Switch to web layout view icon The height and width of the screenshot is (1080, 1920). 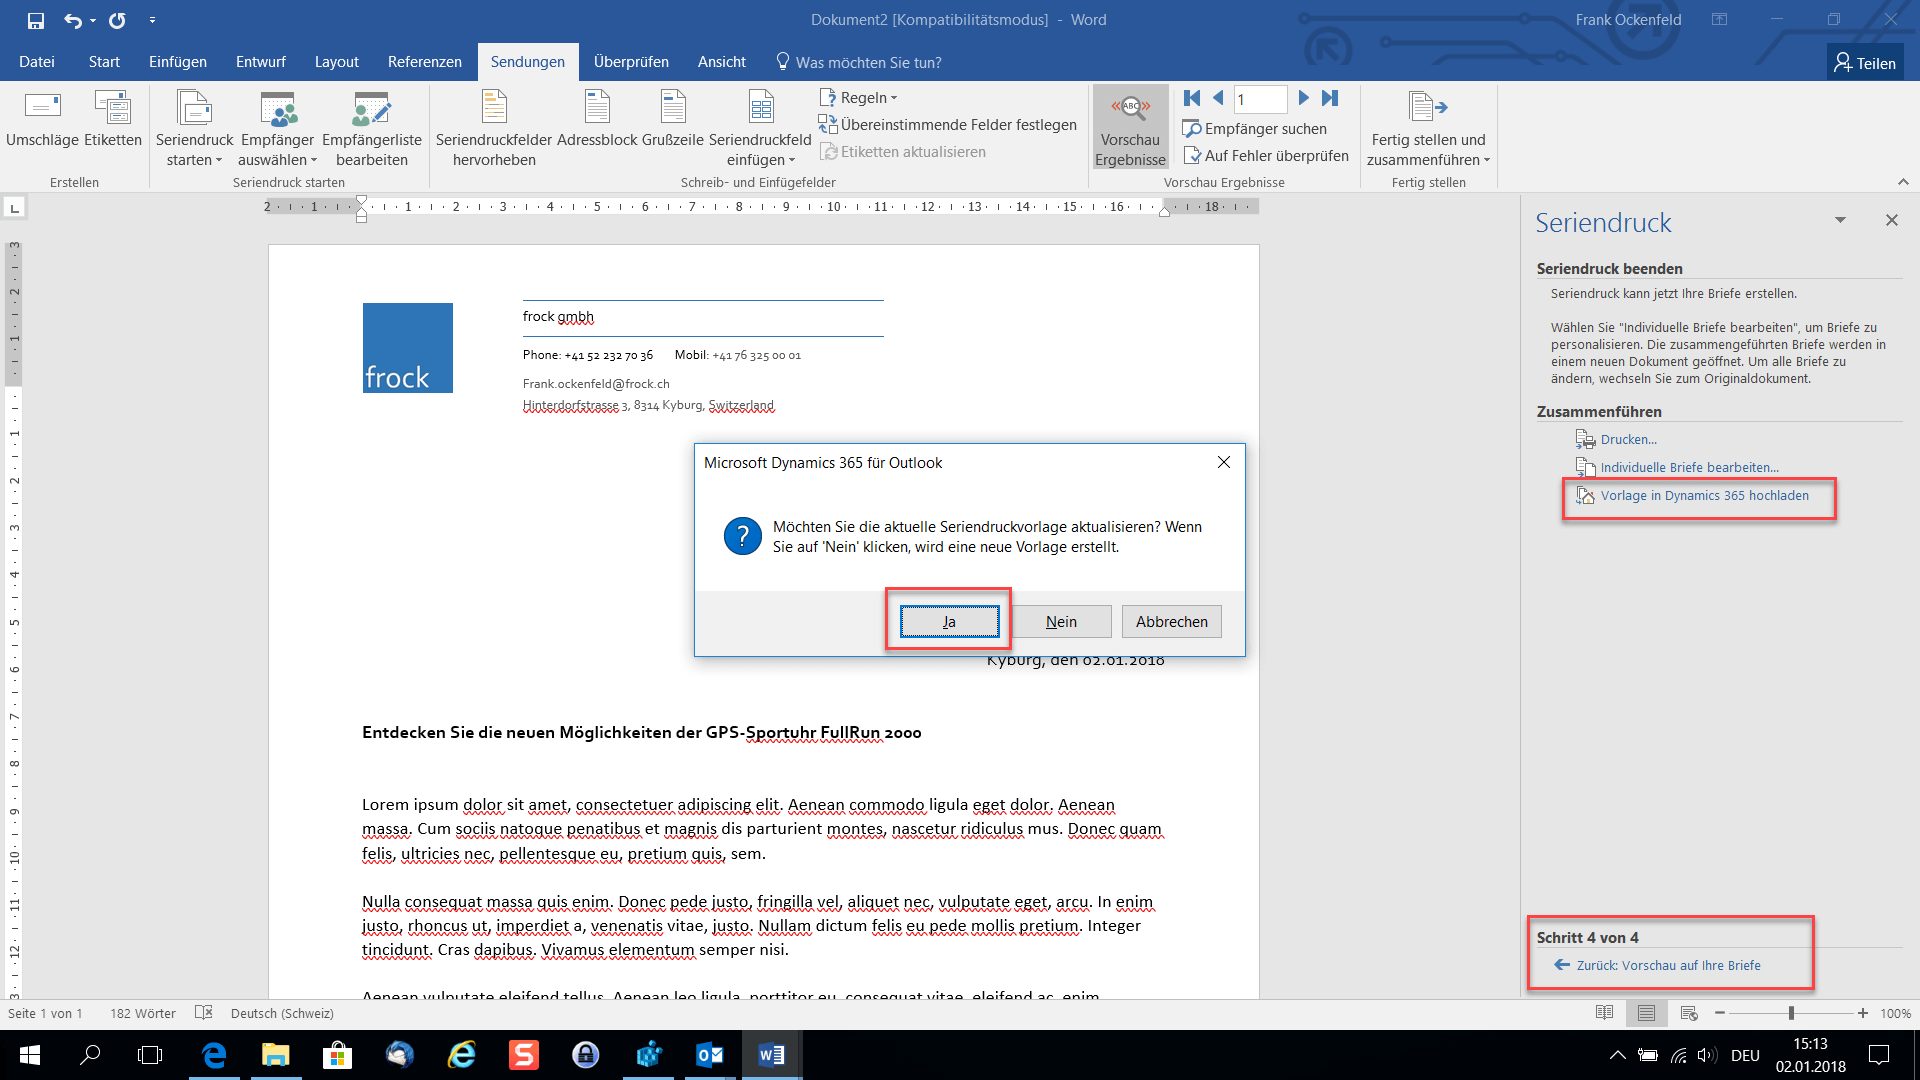1689,1013
